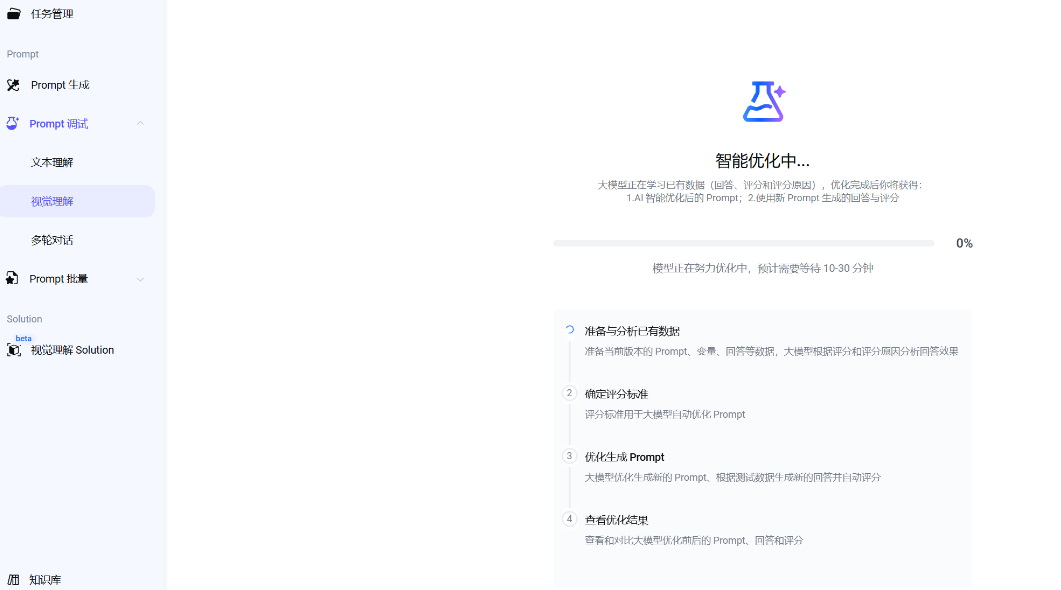Expand the Prompt 批量 submenu chevron
Viewport: 1061px width, 590px height.
pos(140,279)
